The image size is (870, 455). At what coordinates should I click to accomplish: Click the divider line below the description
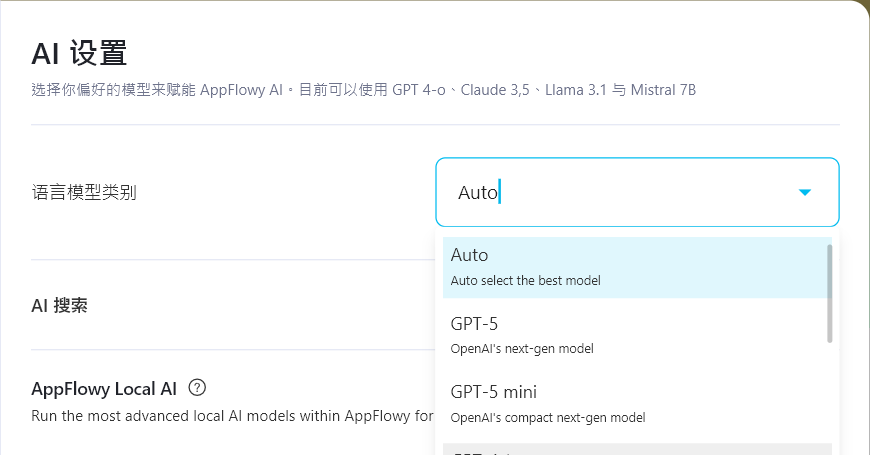[x=435, y=125]
